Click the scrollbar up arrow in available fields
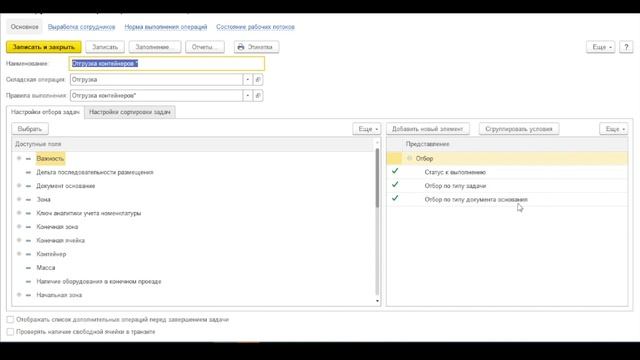This screenshot has height=360, width=640. coord(377,142)
